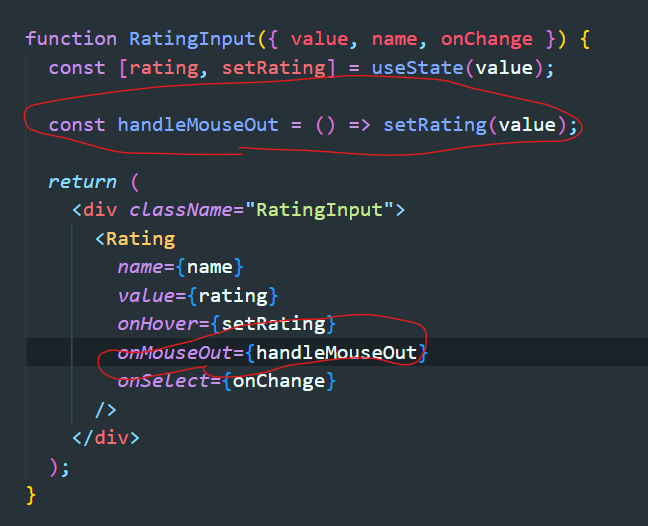Click the name parameter in the function signature
This screenshot has width=648, height=526.
[395, 39]
